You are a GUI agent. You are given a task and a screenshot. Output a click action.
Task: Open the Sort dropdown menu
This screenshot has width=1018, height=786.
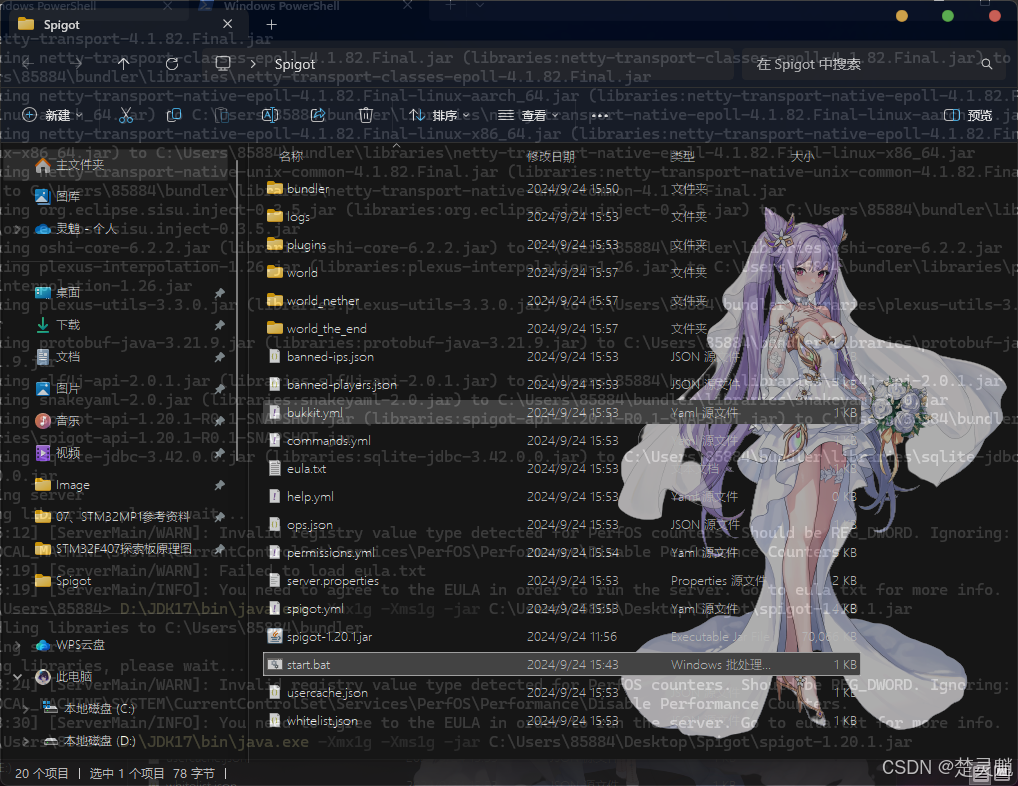point(439,116)
